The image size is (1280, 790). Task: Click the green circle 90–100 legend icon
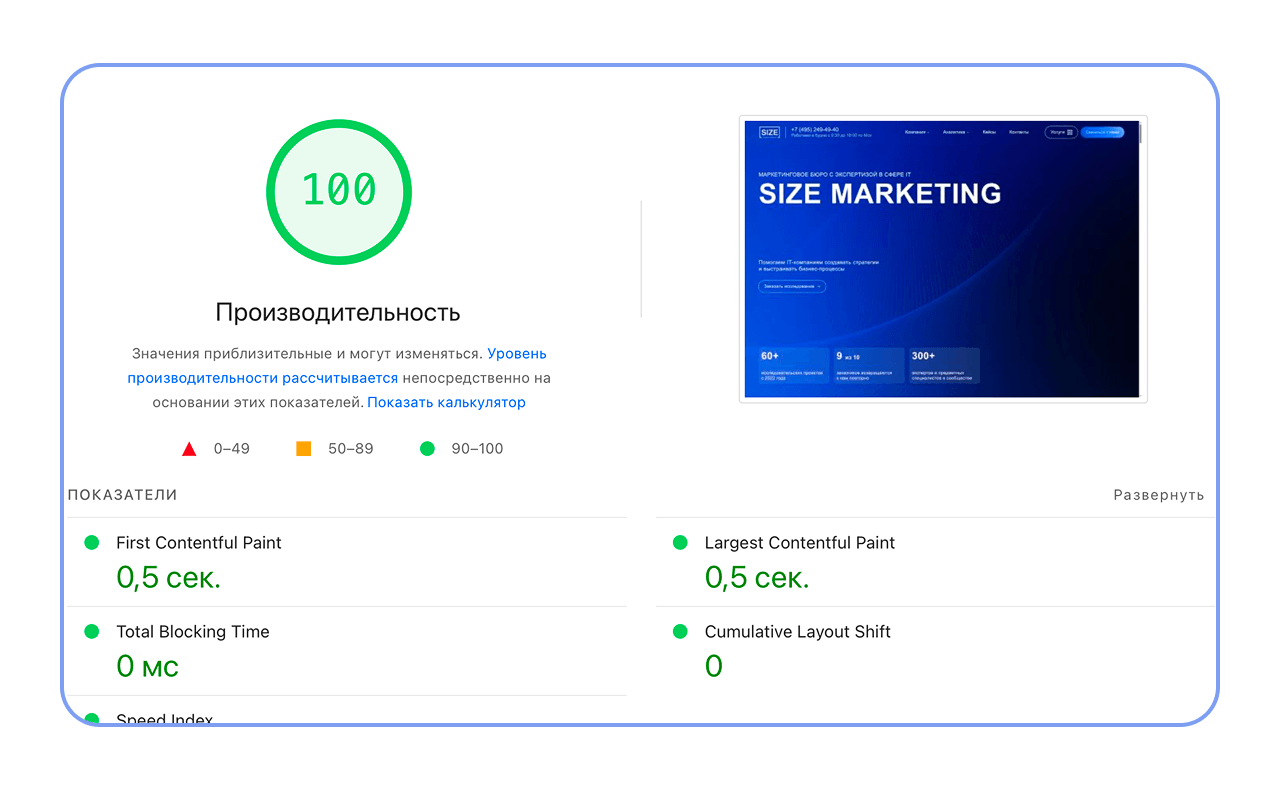click(427, 448)
